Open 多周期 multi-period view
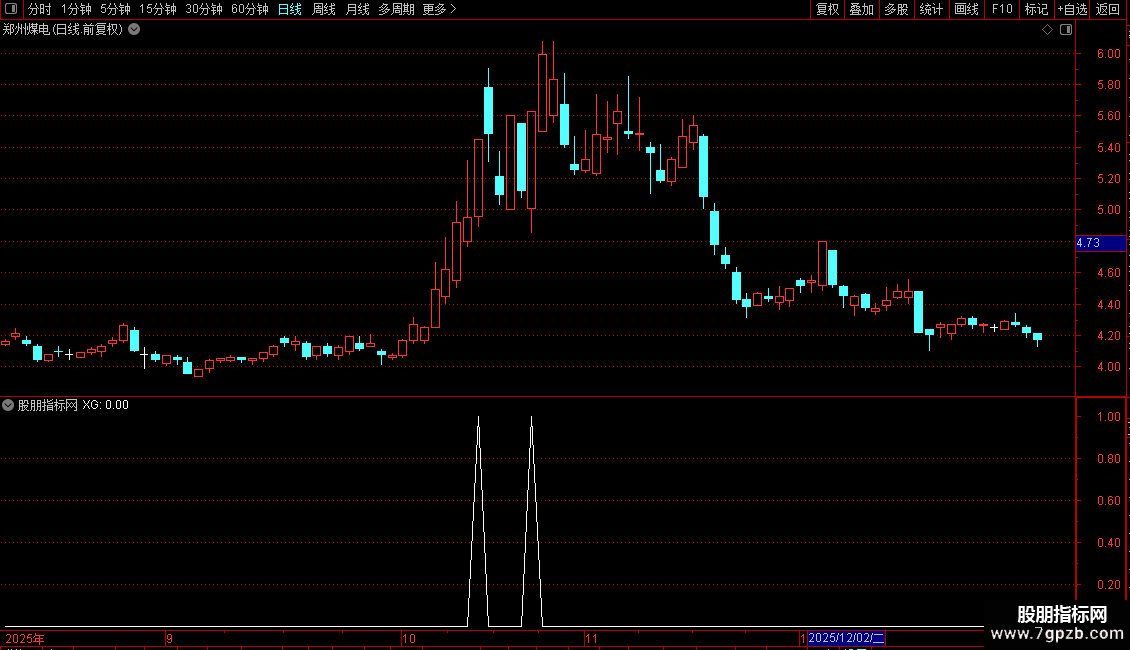 tap(396, 9)
